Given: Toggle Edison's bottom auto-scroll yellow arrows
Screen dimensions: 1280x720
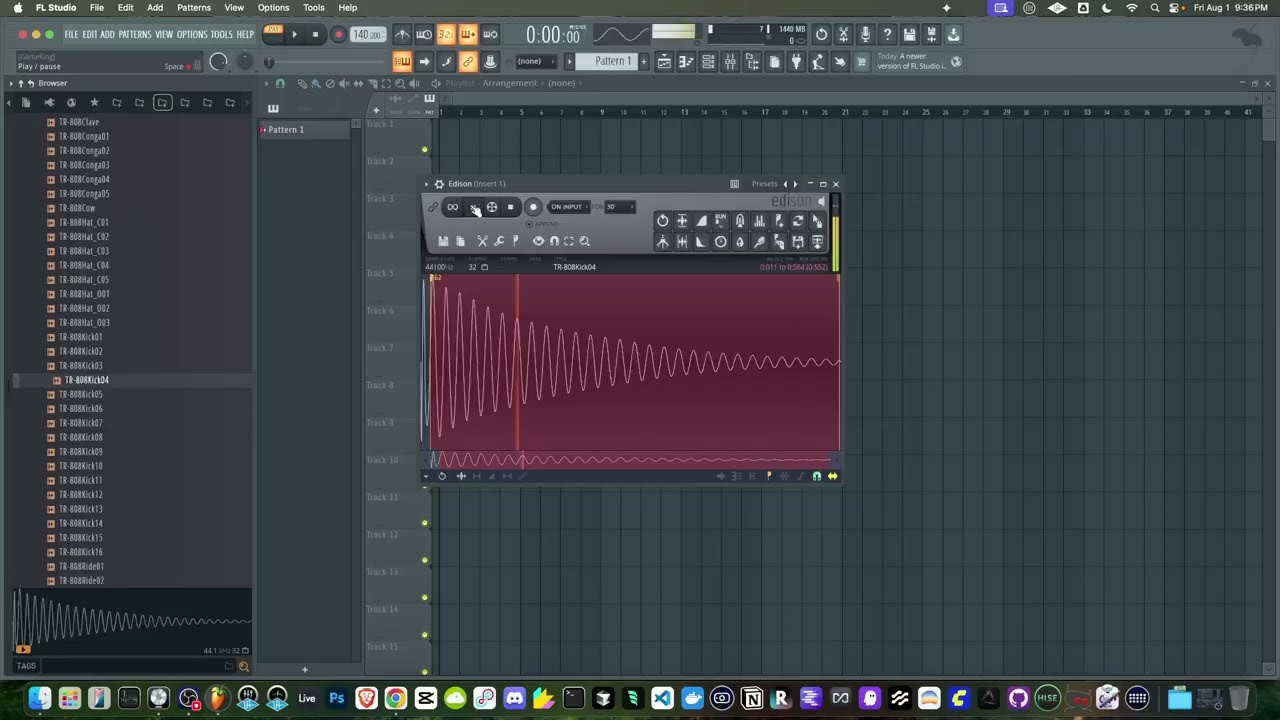Looking at the screenshot, I should coord(832,476).
